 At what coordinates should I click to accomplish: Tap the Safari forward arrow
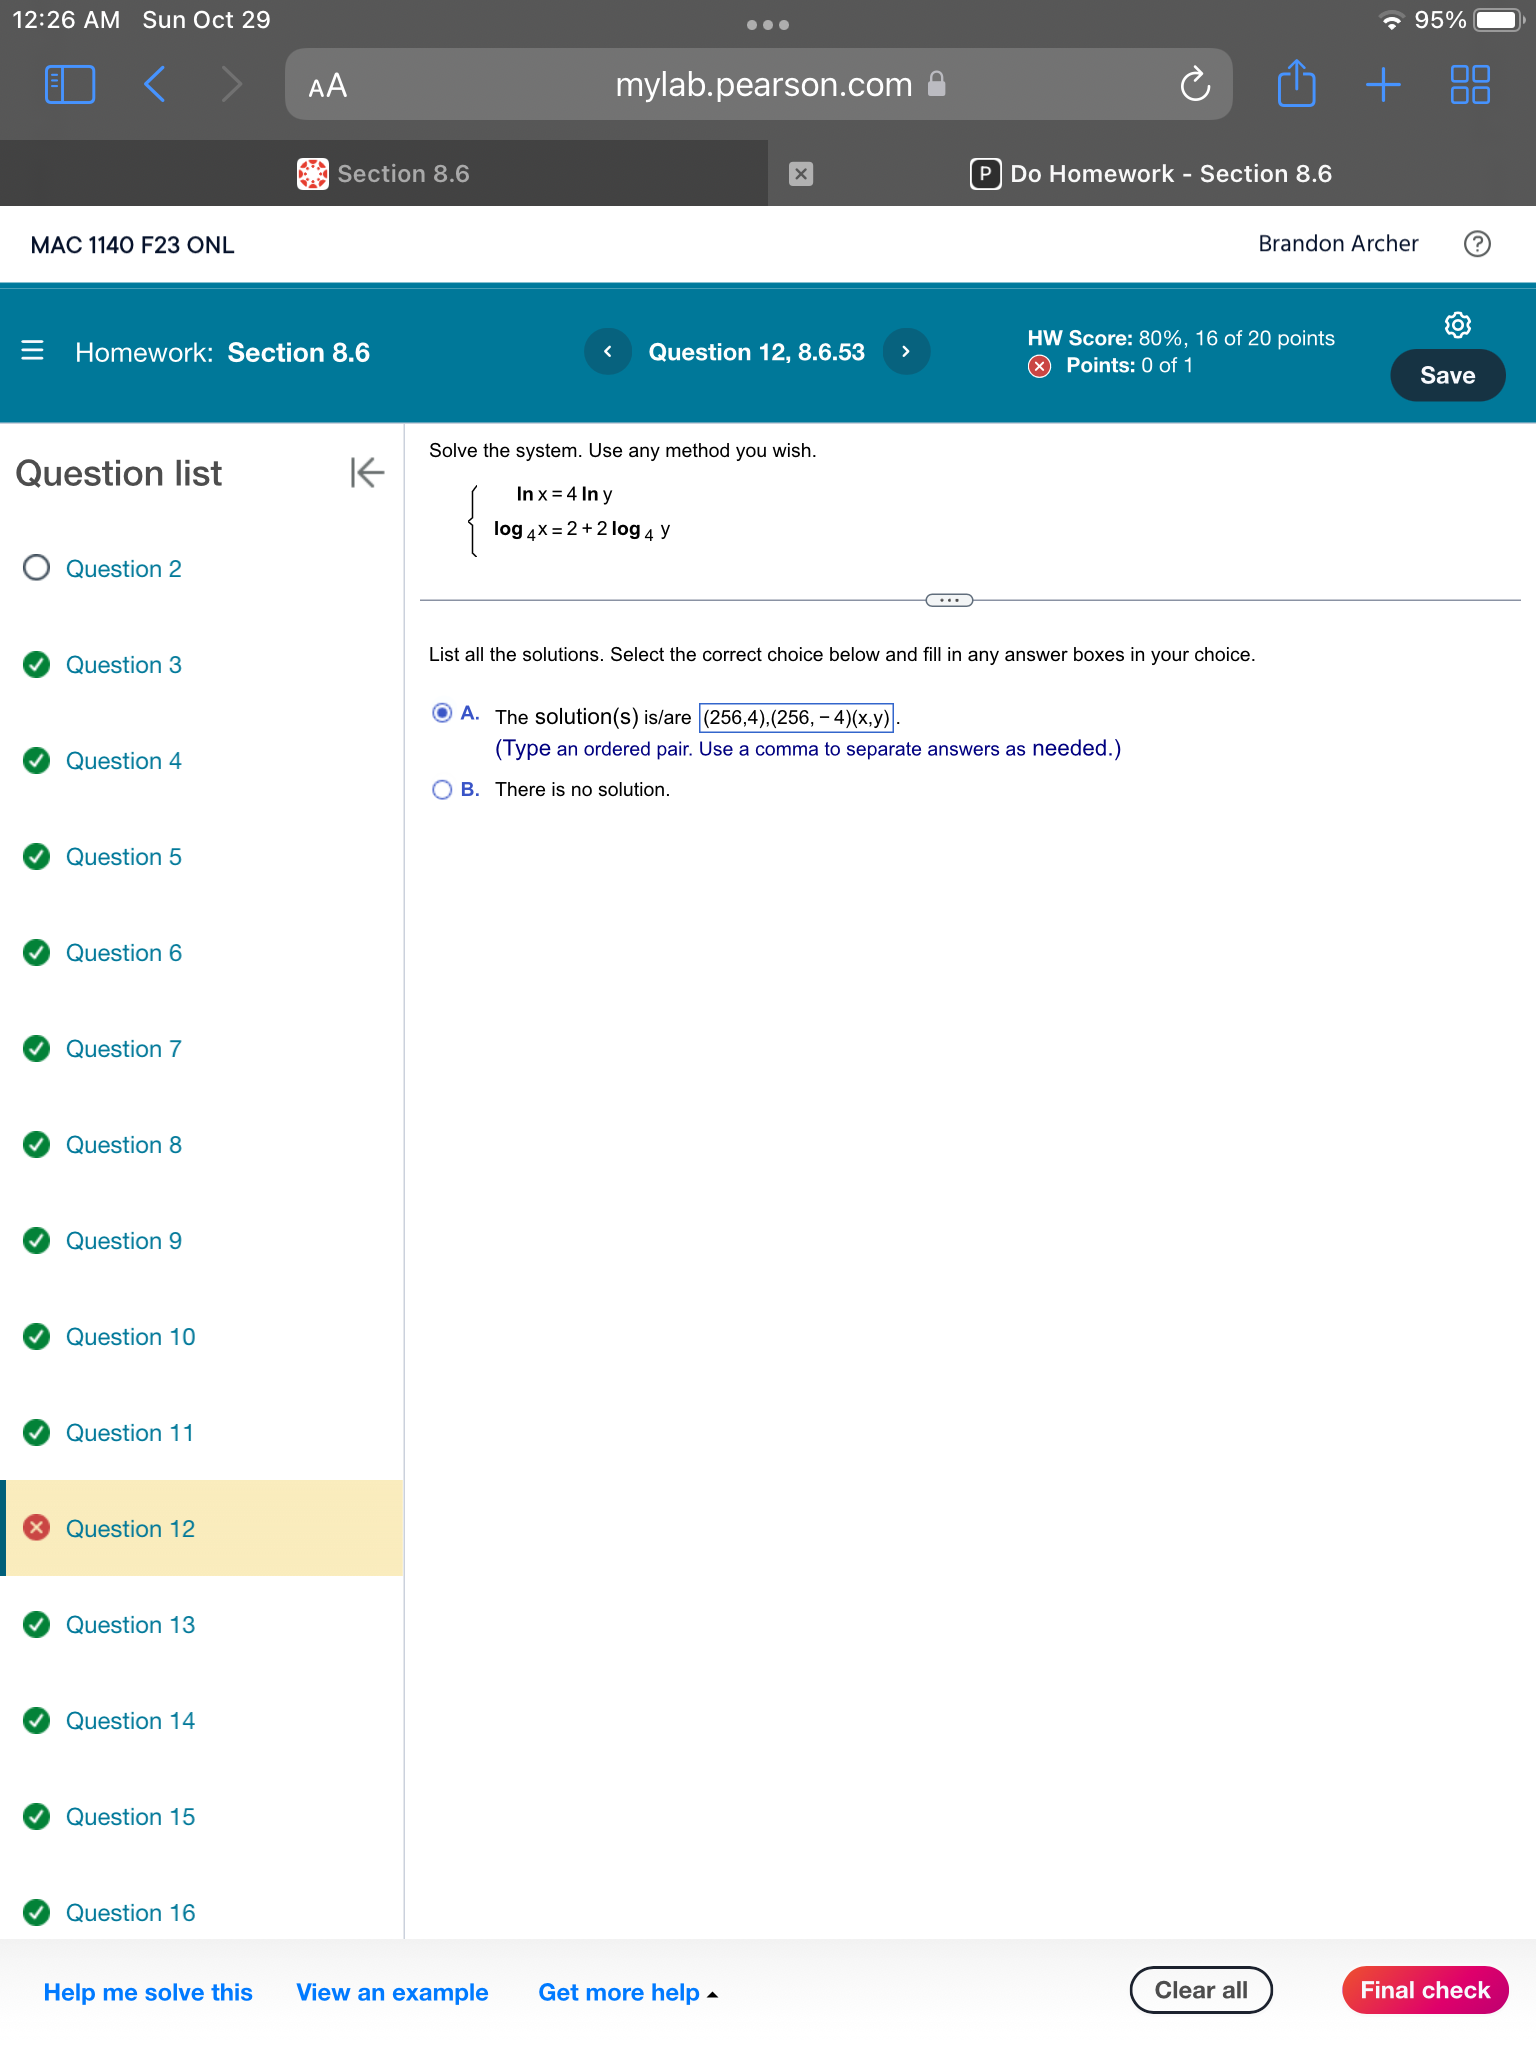[x=231, y=85]
